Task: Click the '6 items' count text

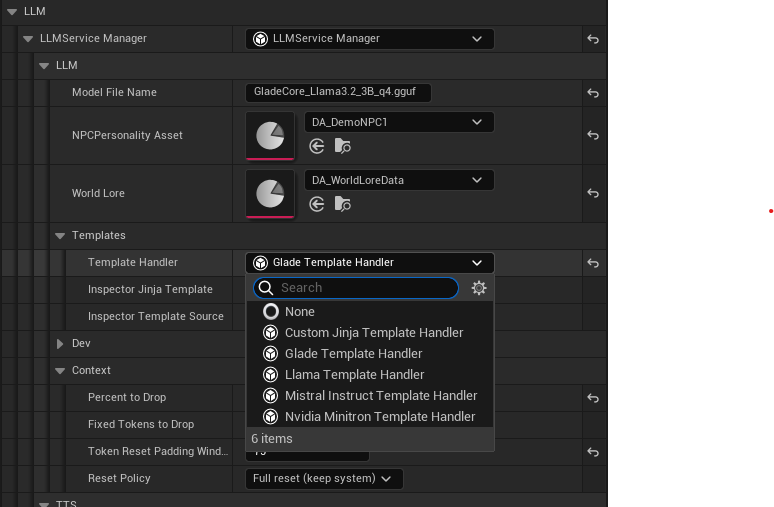Action: pos(271,438)
